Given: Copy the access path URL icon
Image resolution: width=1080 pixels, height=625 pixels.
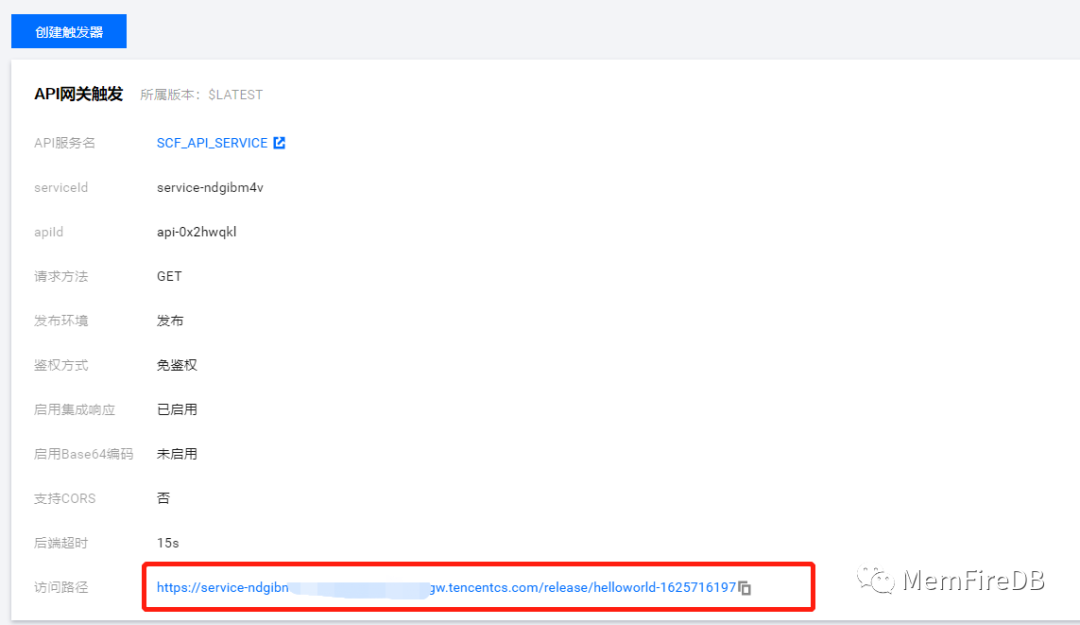Looking at the screenshot, I should coord(745,588).
